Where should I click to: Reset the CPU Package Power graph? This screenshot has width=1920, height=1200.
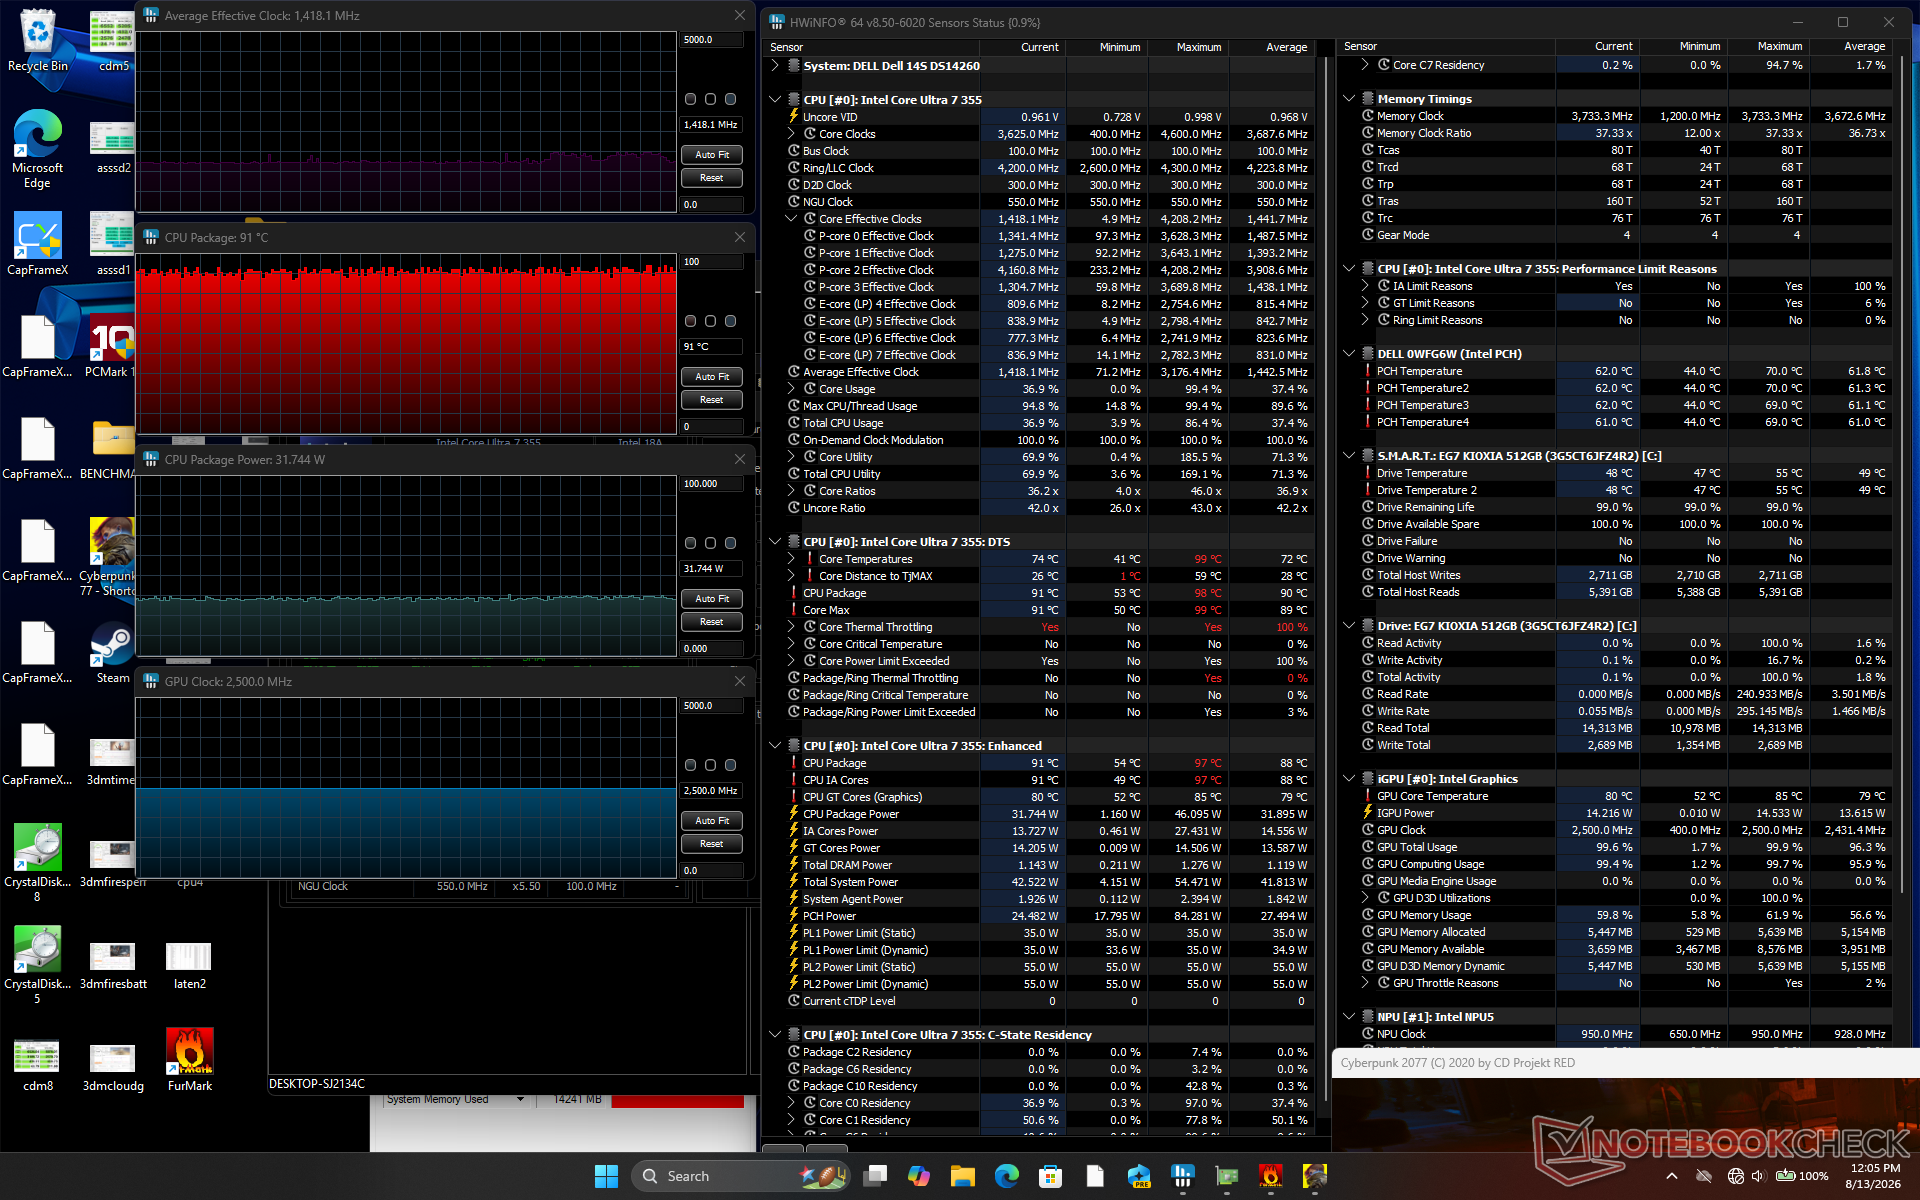pos(712,622)
